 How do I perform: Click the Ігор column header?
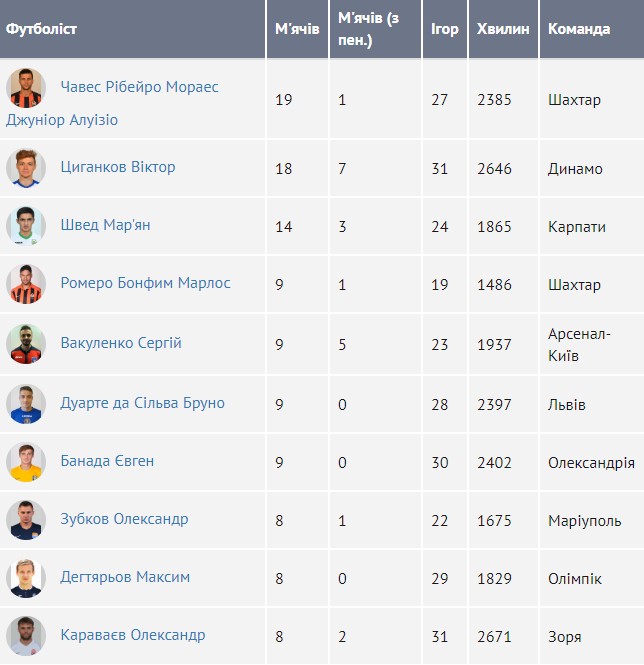pos(444,29)
